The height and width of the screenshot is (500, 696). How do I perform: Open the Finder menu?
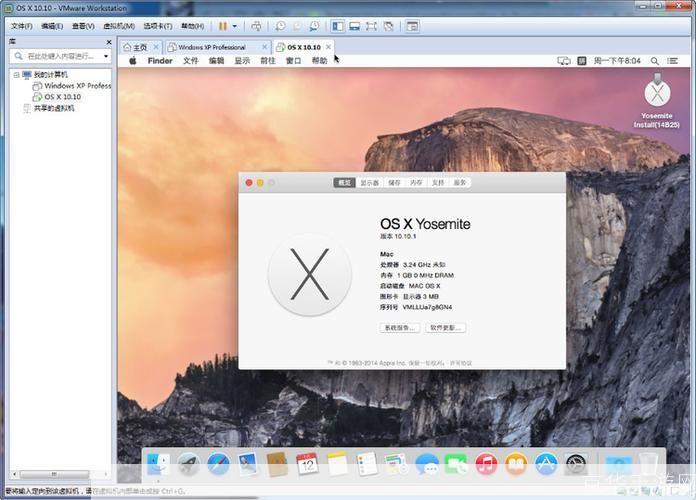pos(160,61)
